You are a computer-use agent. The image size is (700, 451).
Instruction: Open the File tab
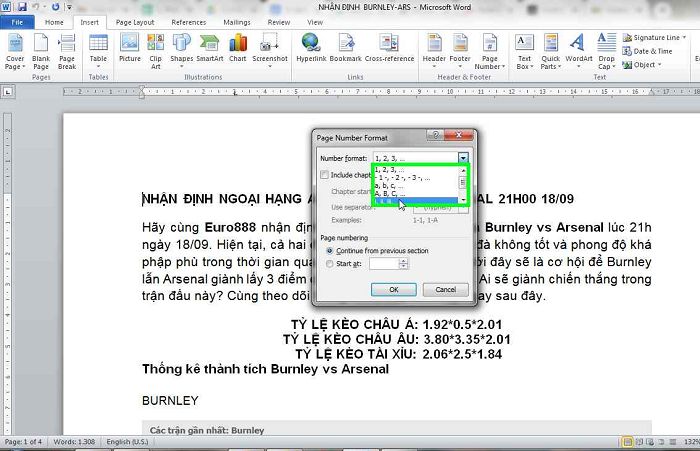point(17,22)
